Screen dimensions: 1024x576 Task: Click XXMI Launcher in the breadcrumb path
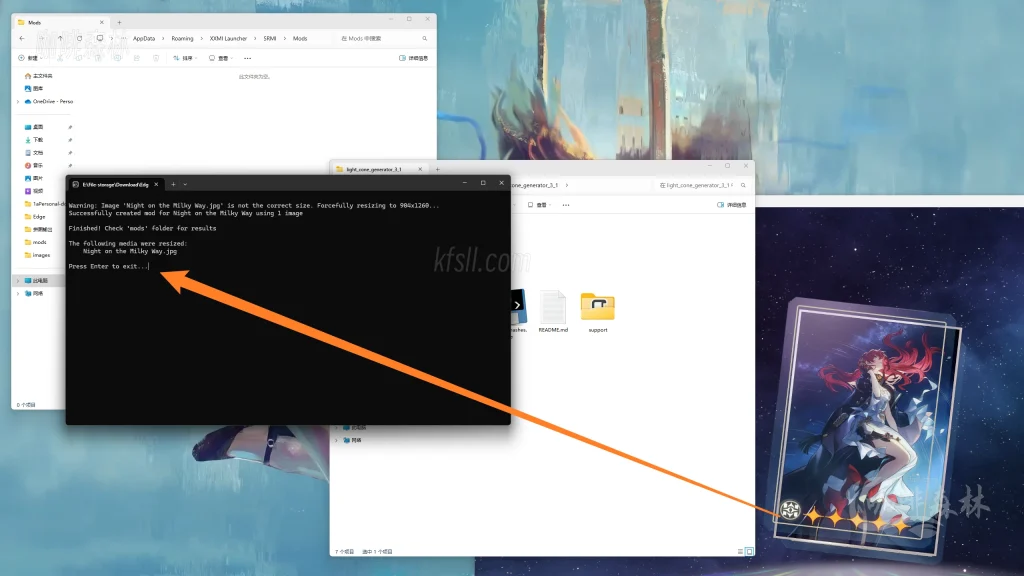(228, 39)
